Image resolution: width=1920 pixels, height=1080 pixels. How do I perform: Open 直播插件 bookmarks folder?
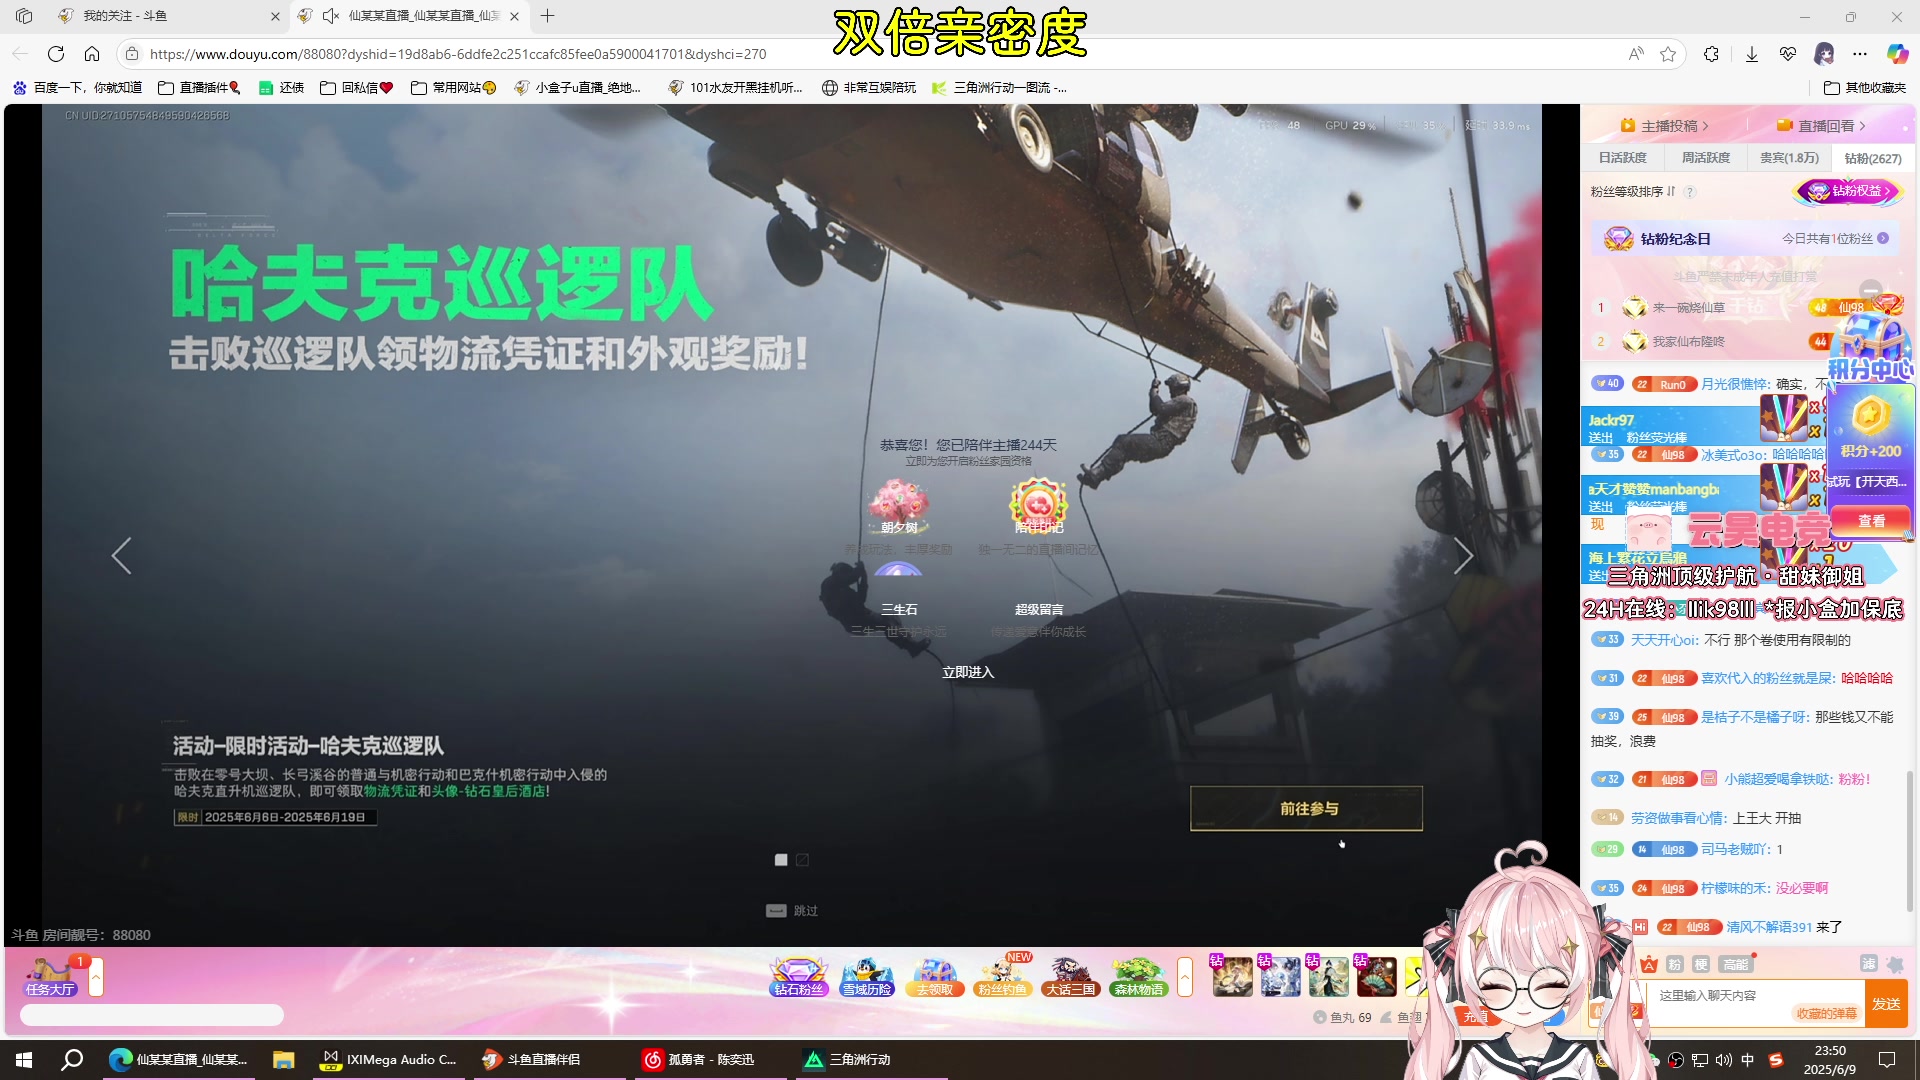200,88
